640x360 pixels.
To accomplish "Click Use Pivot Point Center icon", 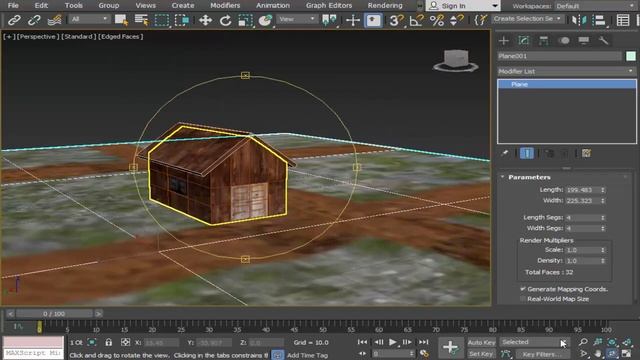I will (x=329, y=20).
